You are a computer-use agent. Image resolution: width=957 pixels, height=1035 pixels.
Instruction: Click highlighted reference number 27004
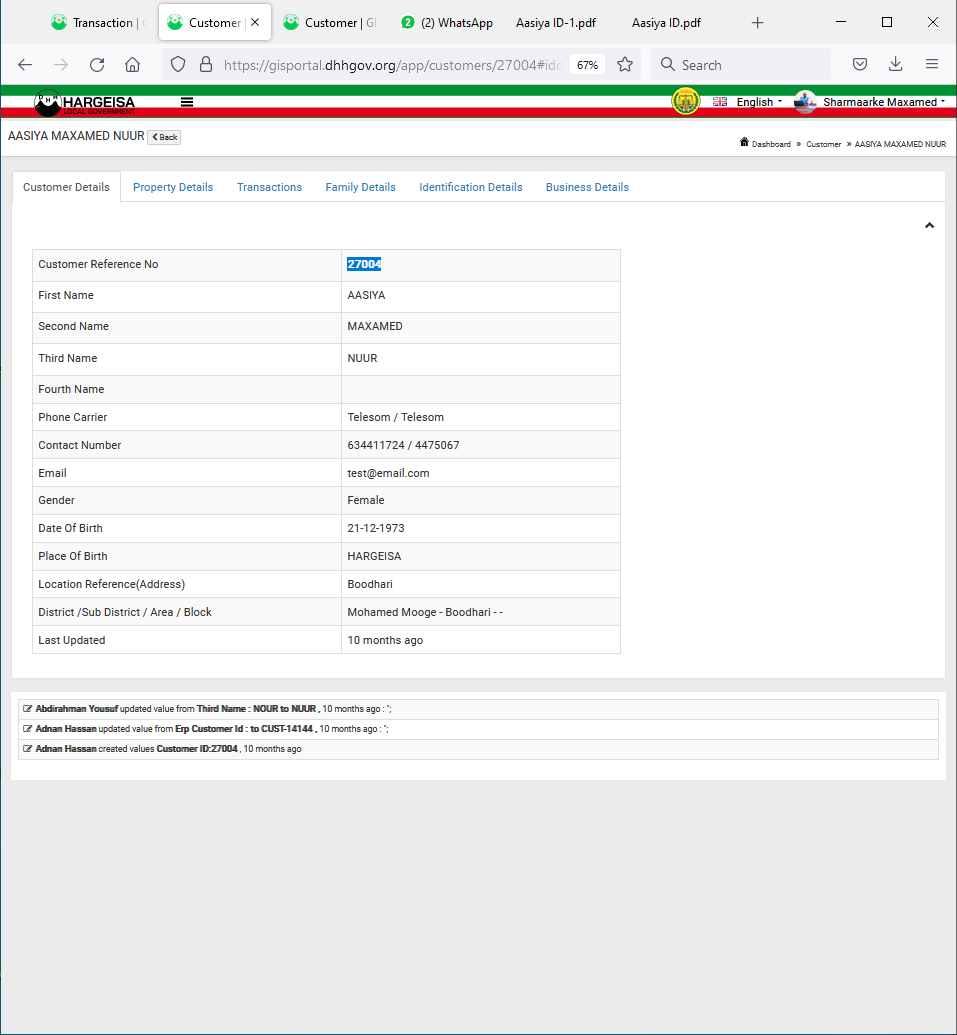click(364, 264)
